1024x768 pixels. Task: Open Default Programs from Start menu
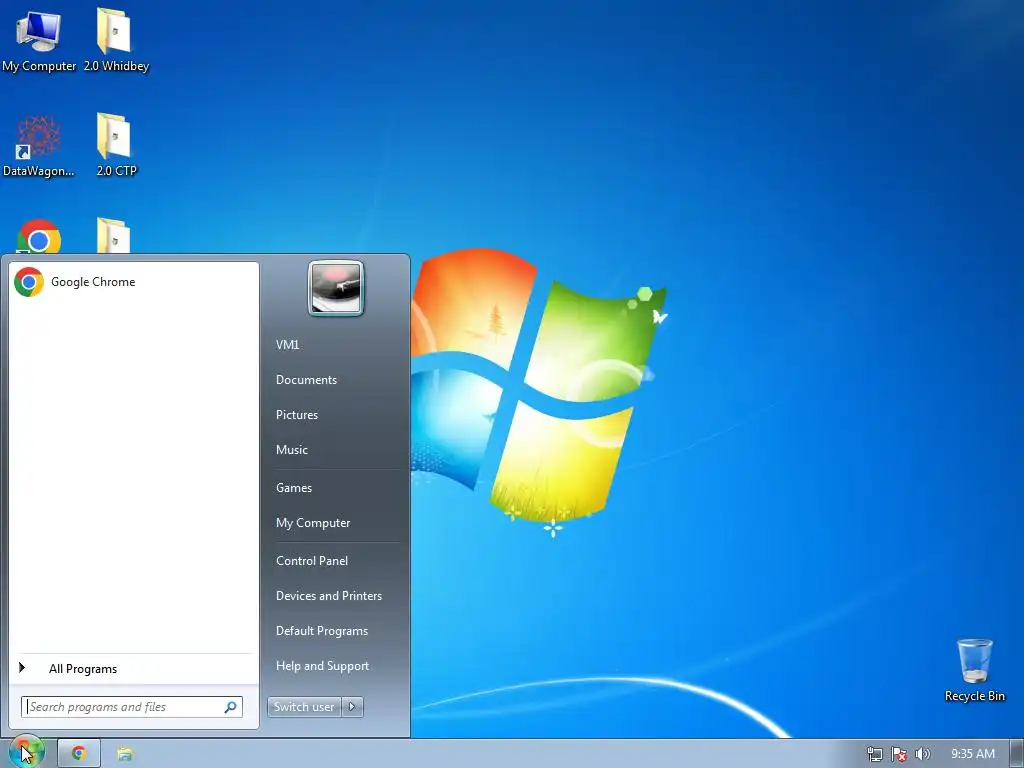[321, 631]
